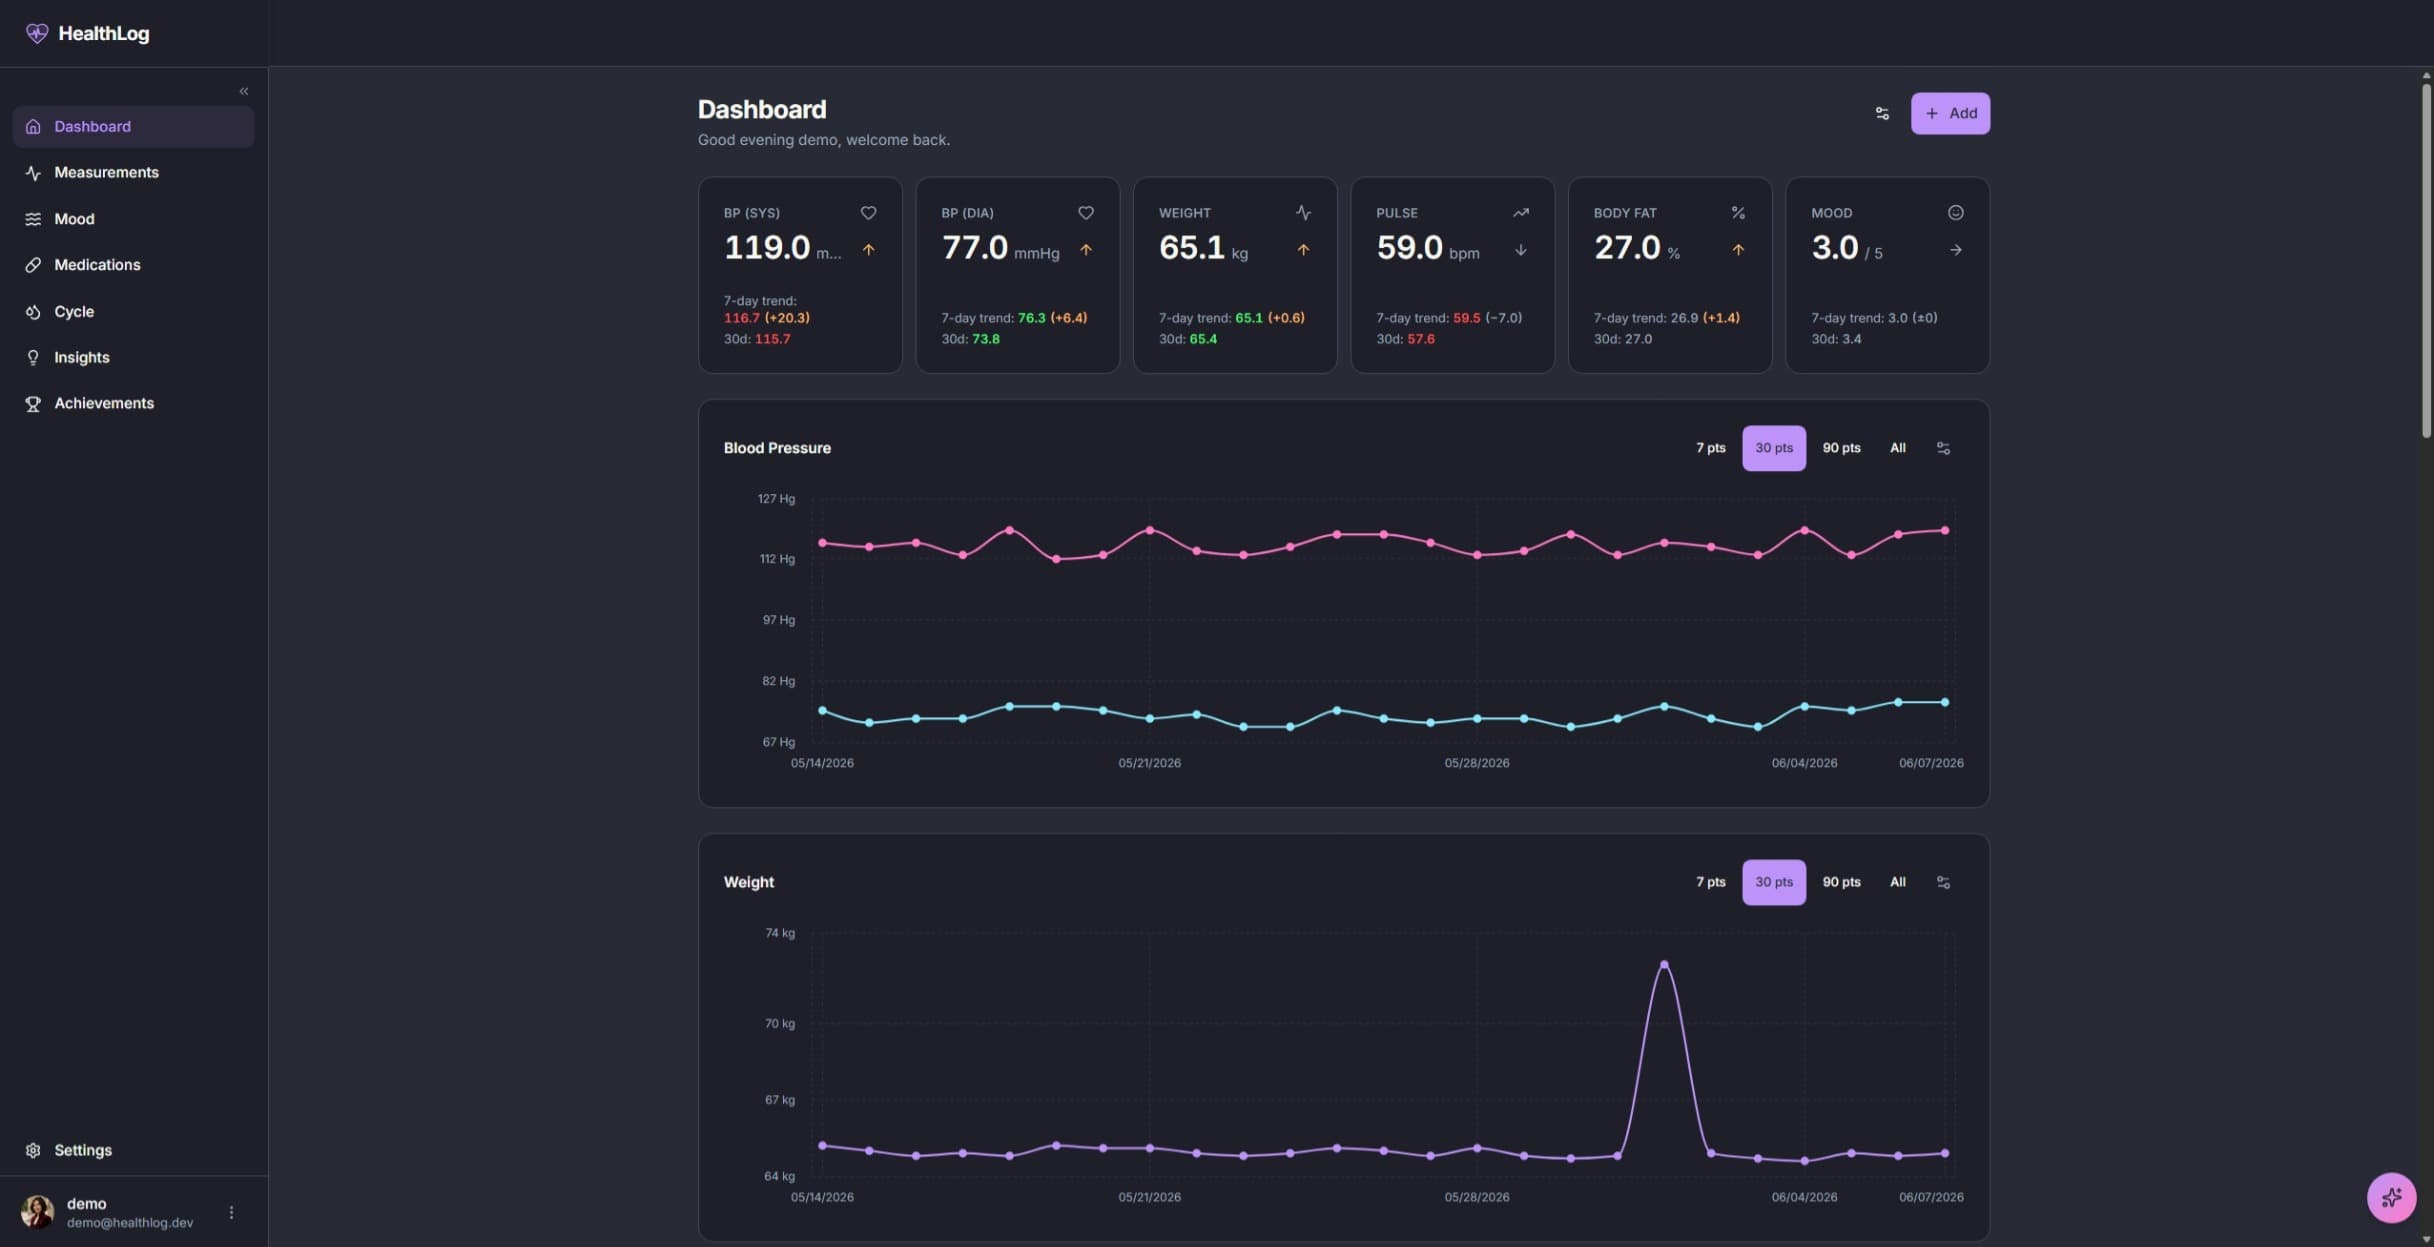
Task: Open the Mood section
Action: pyautogui.click(x=133, y=219)
